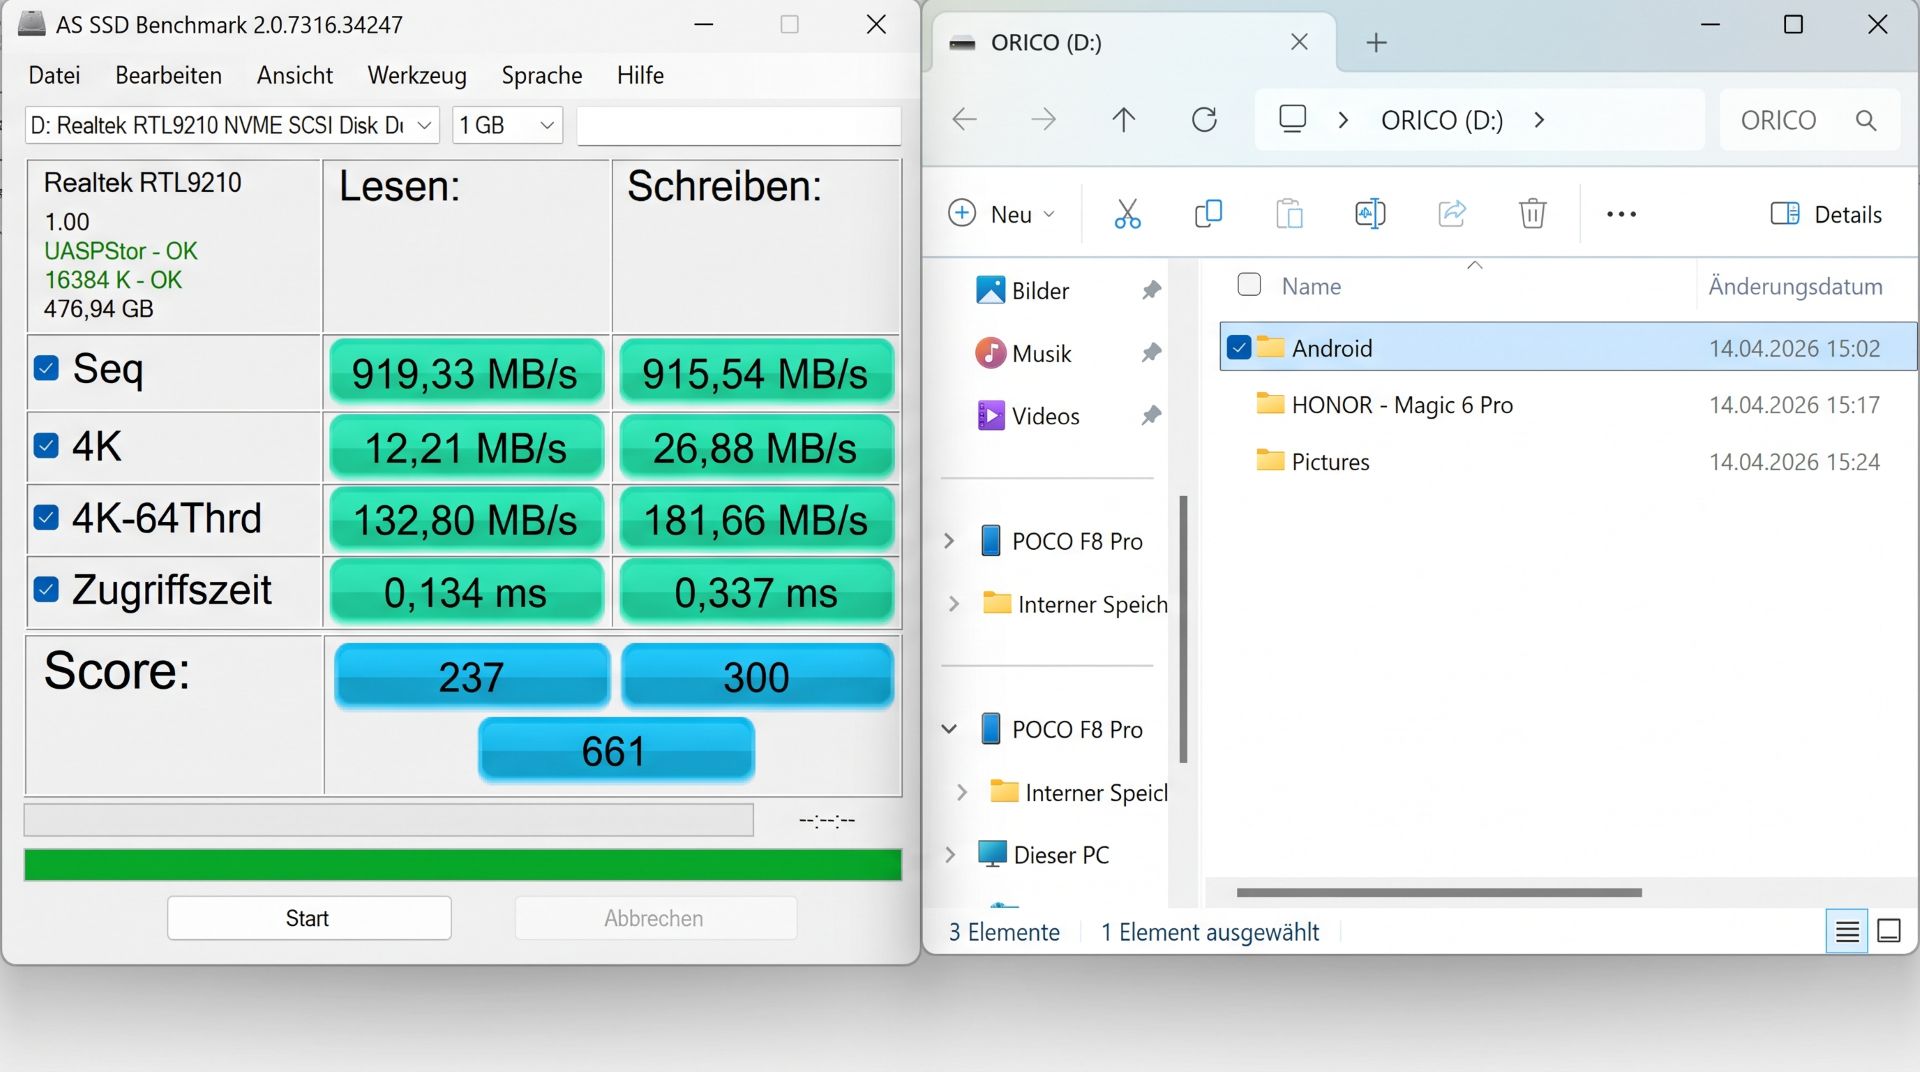Open the Ansicht menu

coord(294,75)
